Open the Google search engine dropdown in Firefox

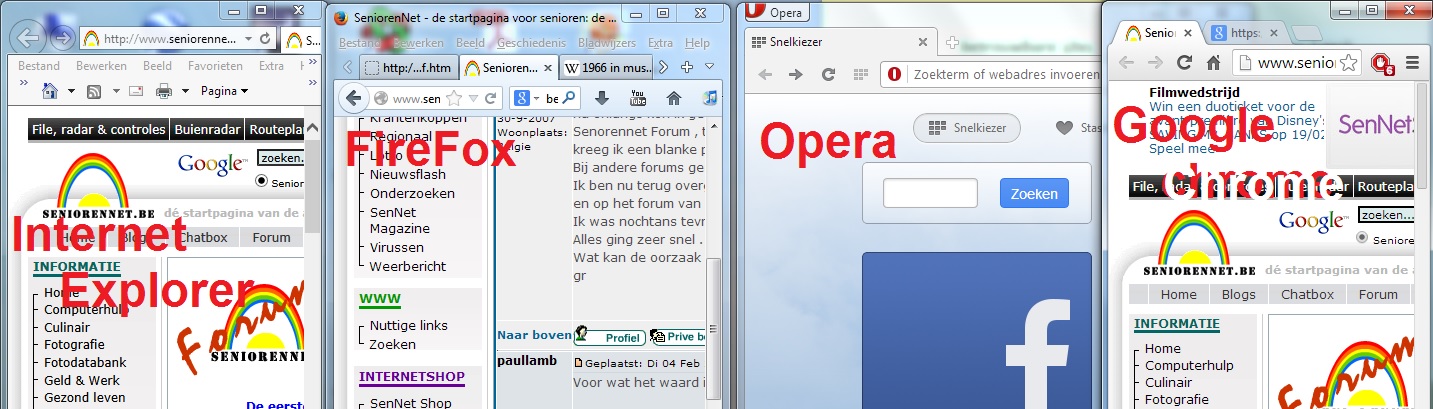coord(527,98)
